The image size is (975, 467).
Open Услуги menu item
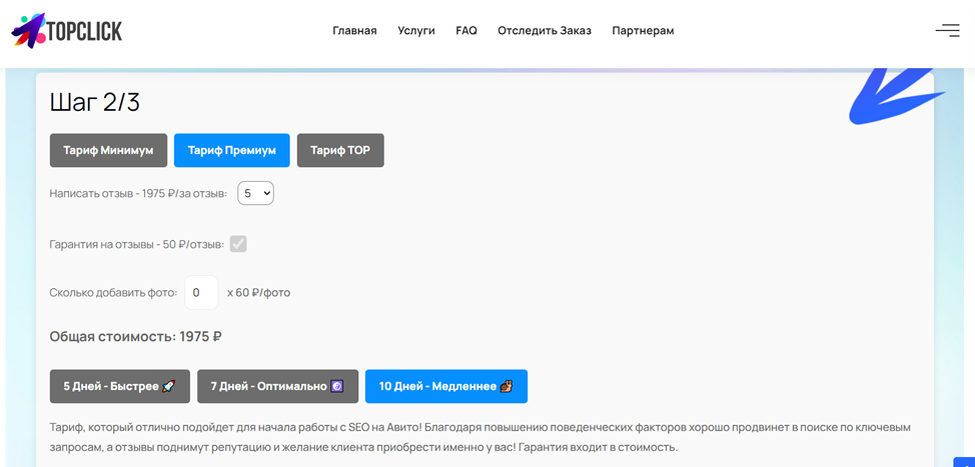point(416,30)
